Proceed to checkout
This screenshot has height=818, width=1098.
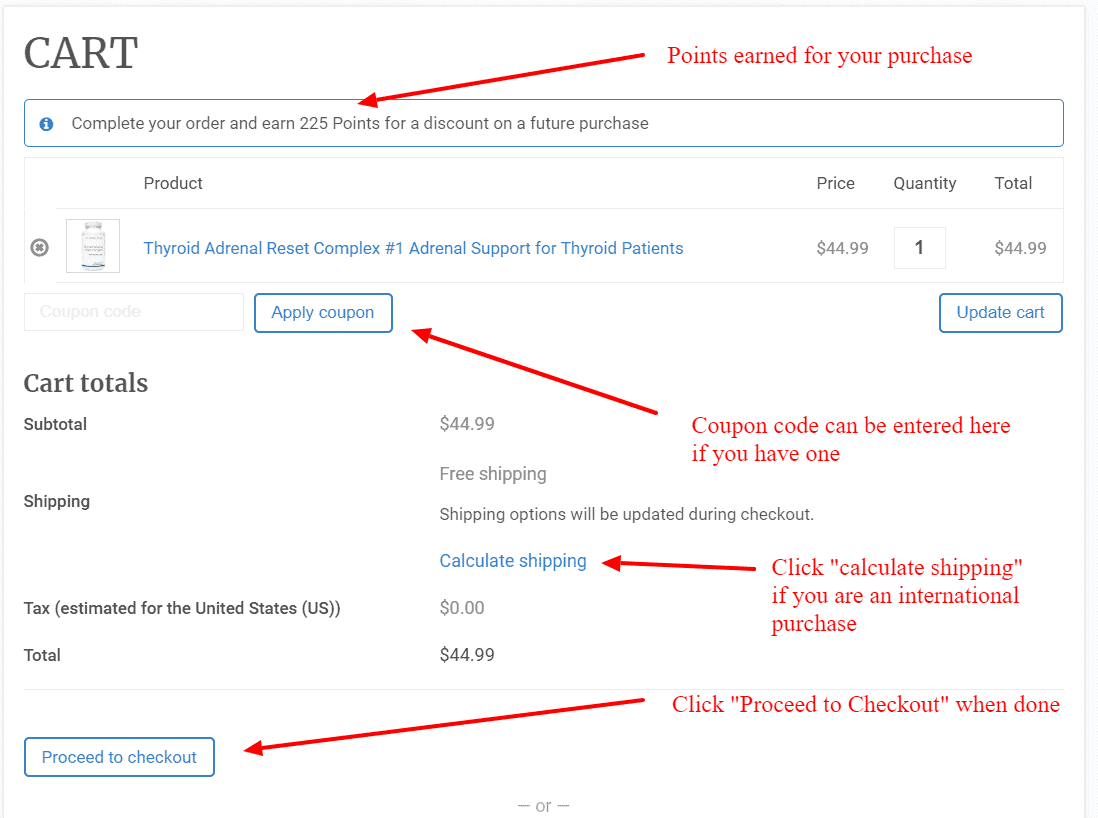coord(119,757)
